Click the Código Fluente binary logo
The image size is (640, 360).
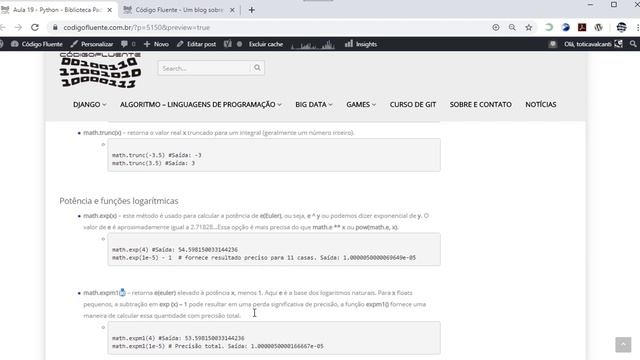point(100,70)
